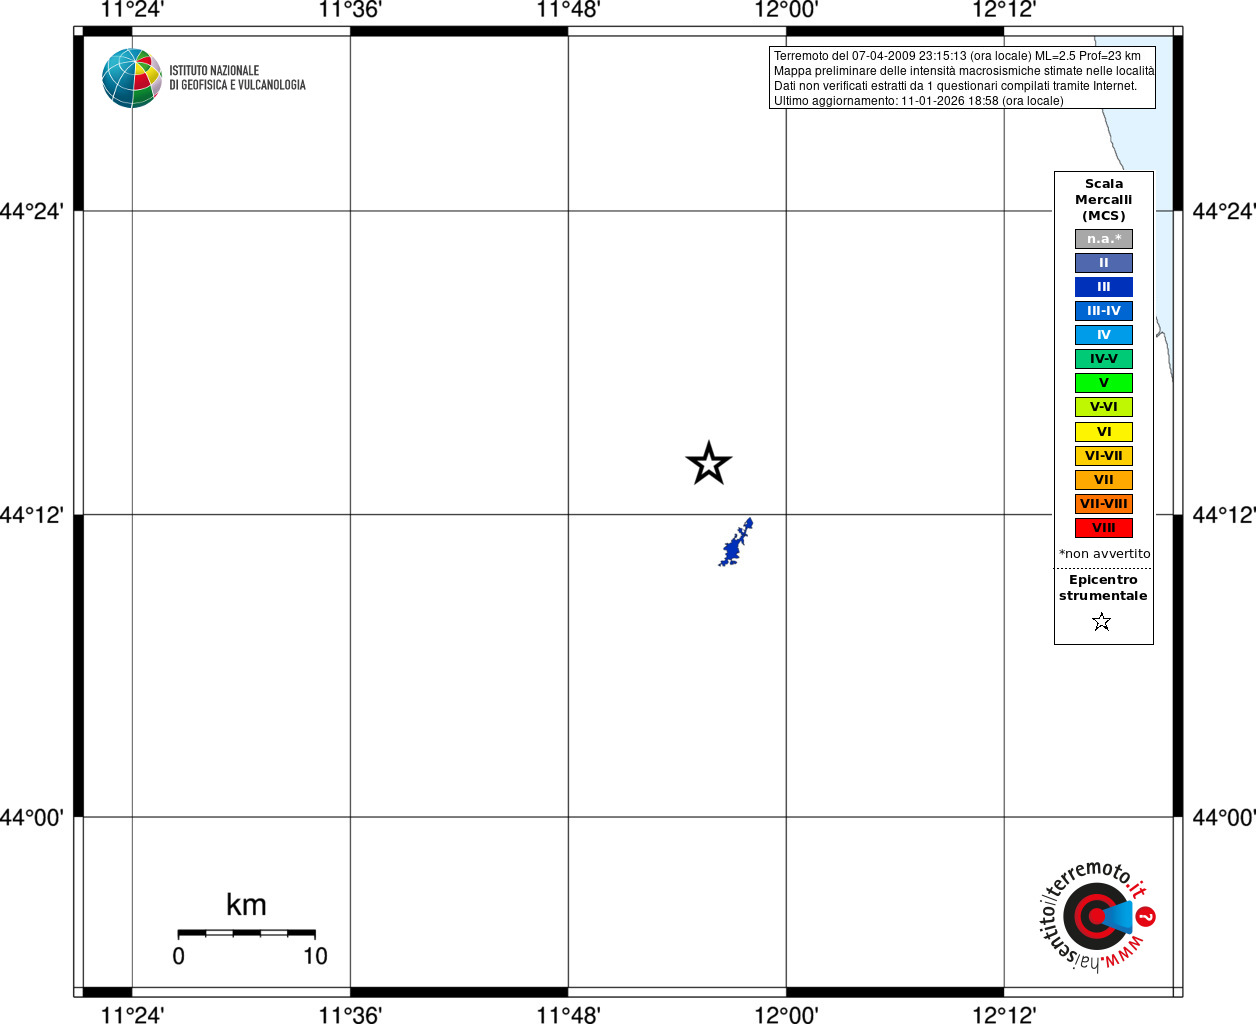Click the Istituto Nazionale di Geofisica text
This screenshot has width=1256, height=1024.
237,78
